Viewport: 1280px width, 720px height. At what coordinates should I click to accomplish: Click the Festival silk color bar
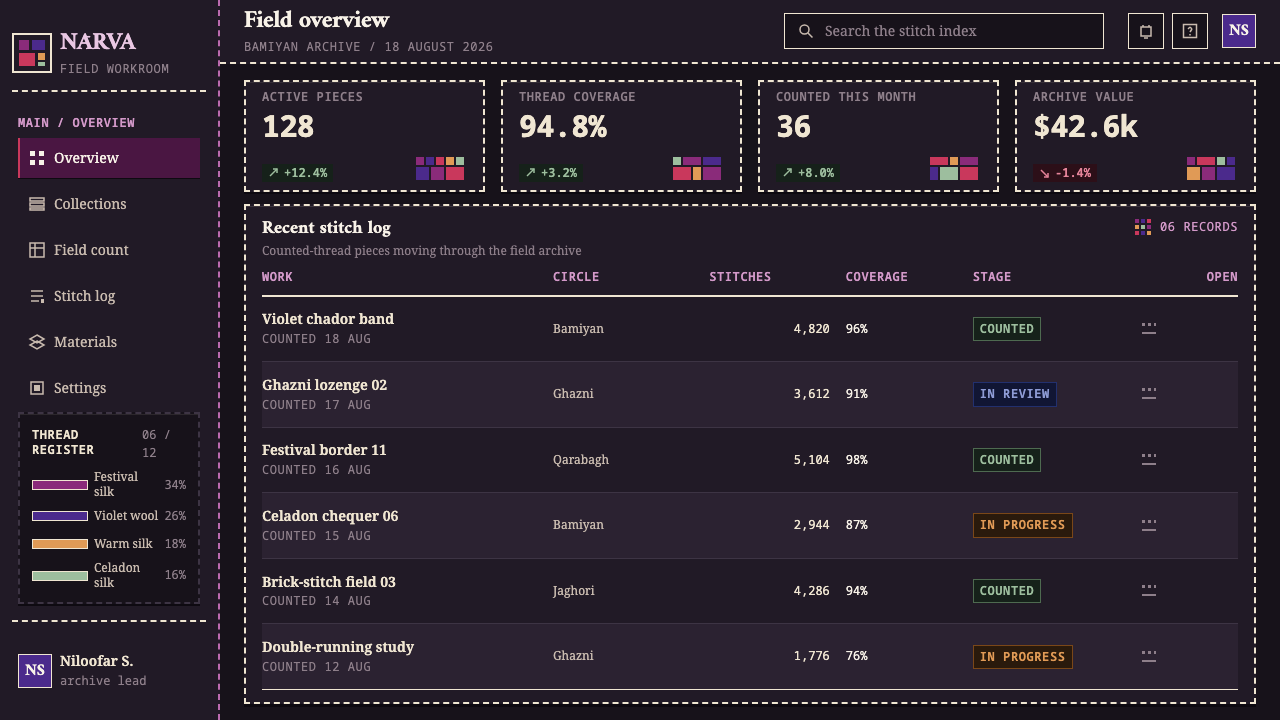tap(60, 485)
